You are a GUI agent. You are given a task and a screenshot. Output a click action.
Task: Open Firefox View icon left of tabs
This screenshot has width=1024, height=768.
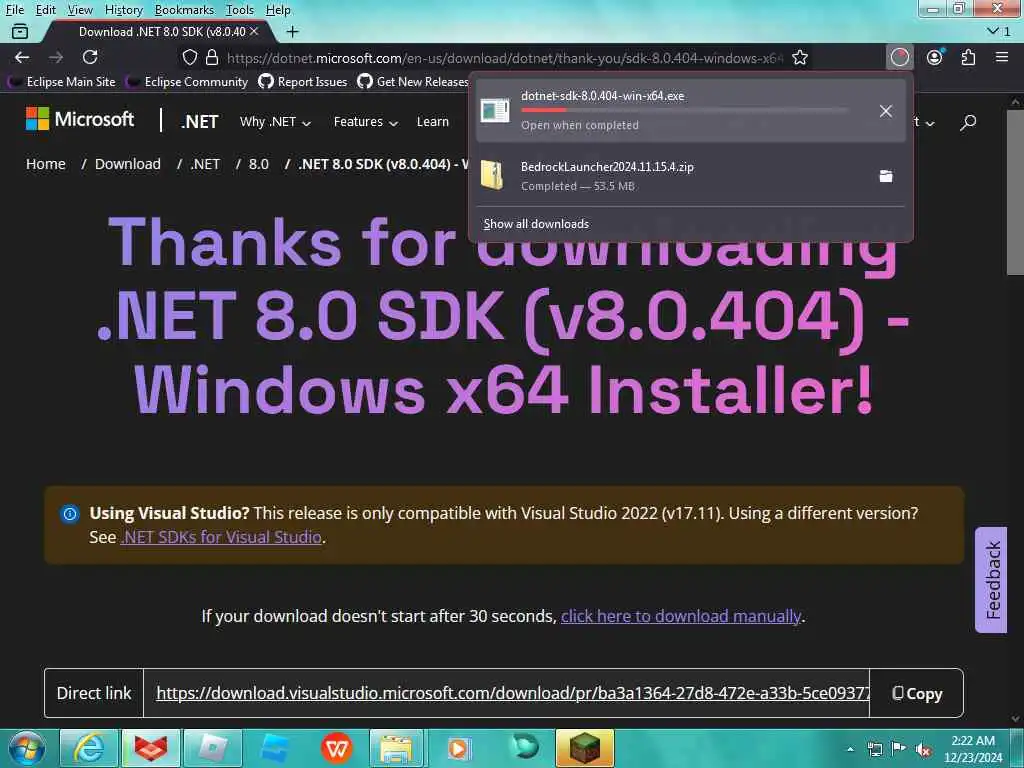point(20,31)
